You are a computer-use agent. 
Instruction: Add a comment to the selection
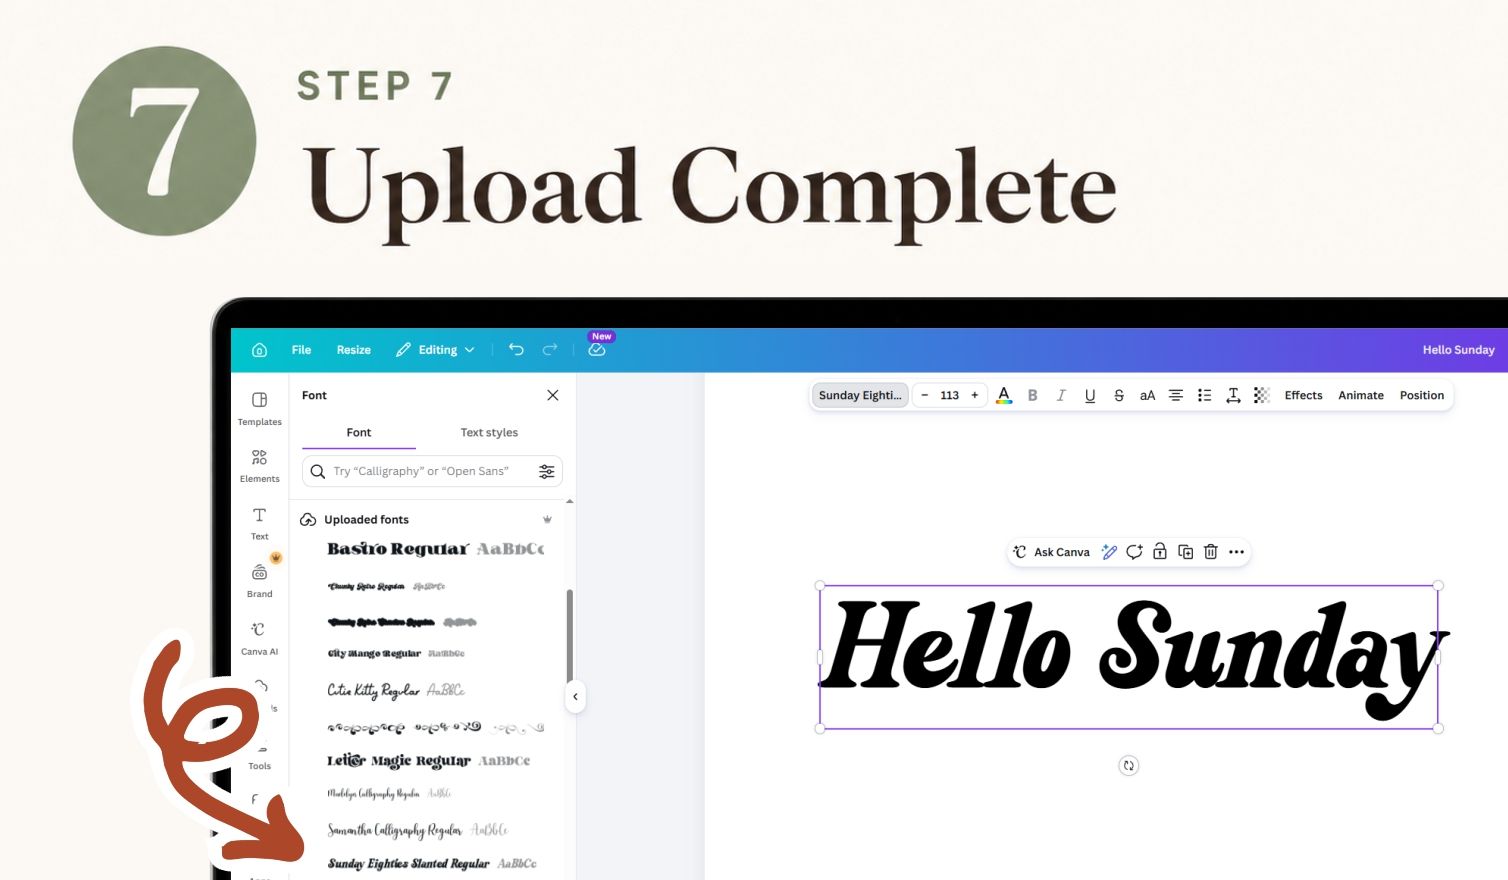coord(1134,552)
